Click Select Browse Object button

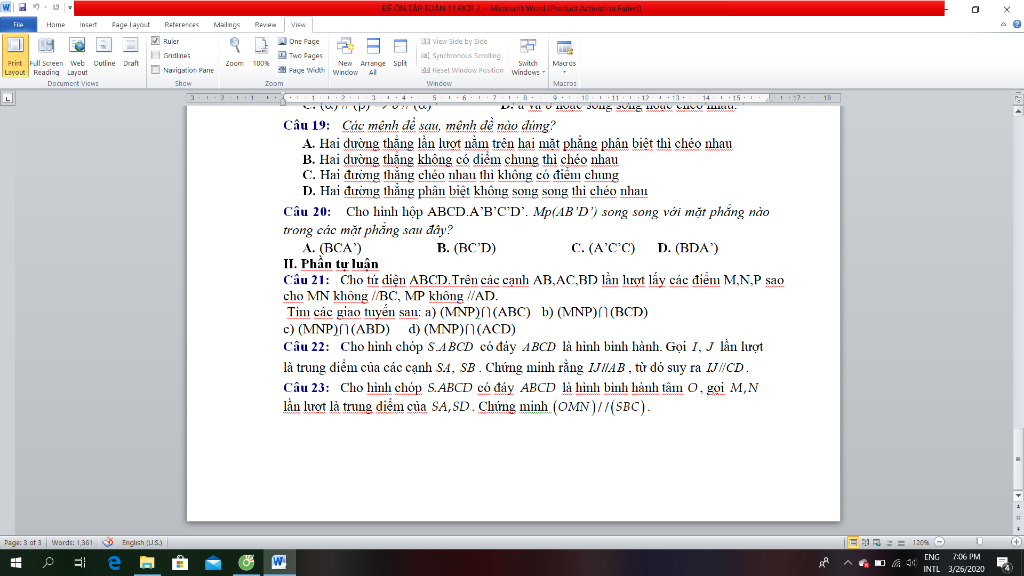pyautogui.click(x=1017, y=517)
